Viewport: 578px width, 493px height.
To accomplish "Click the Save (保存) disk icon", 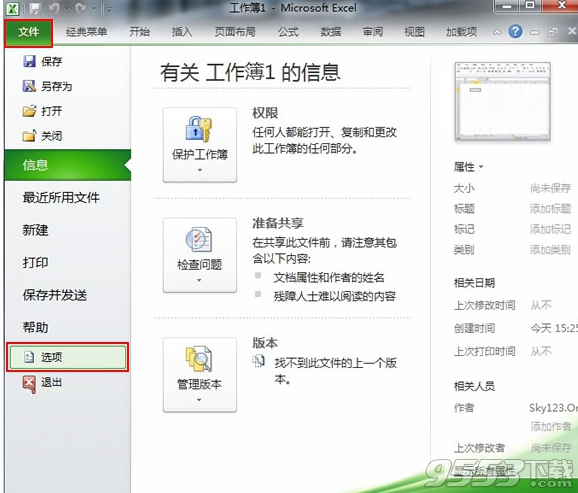I will (x=29, y=61).
